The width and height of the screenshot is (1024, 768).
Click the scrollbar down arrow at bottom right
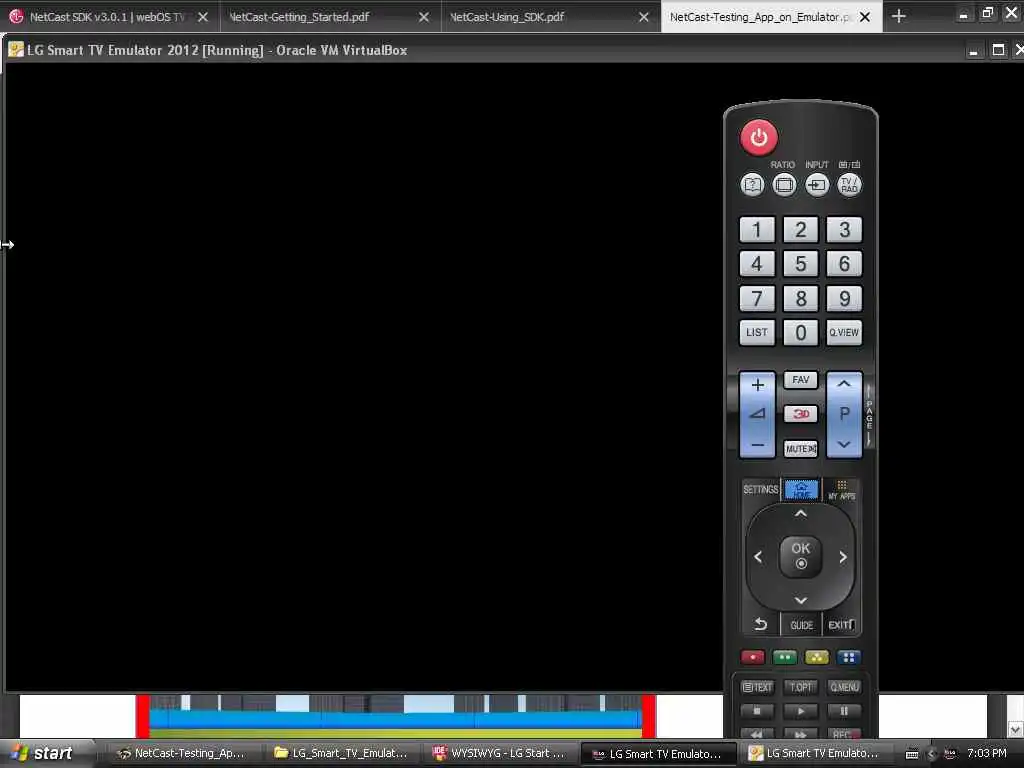point(1016,729)
